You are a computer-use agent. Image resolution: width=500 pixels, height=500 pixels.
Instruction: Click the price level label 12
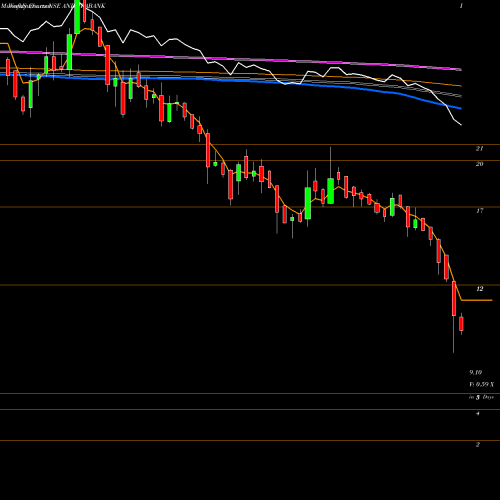coord(479,289)
